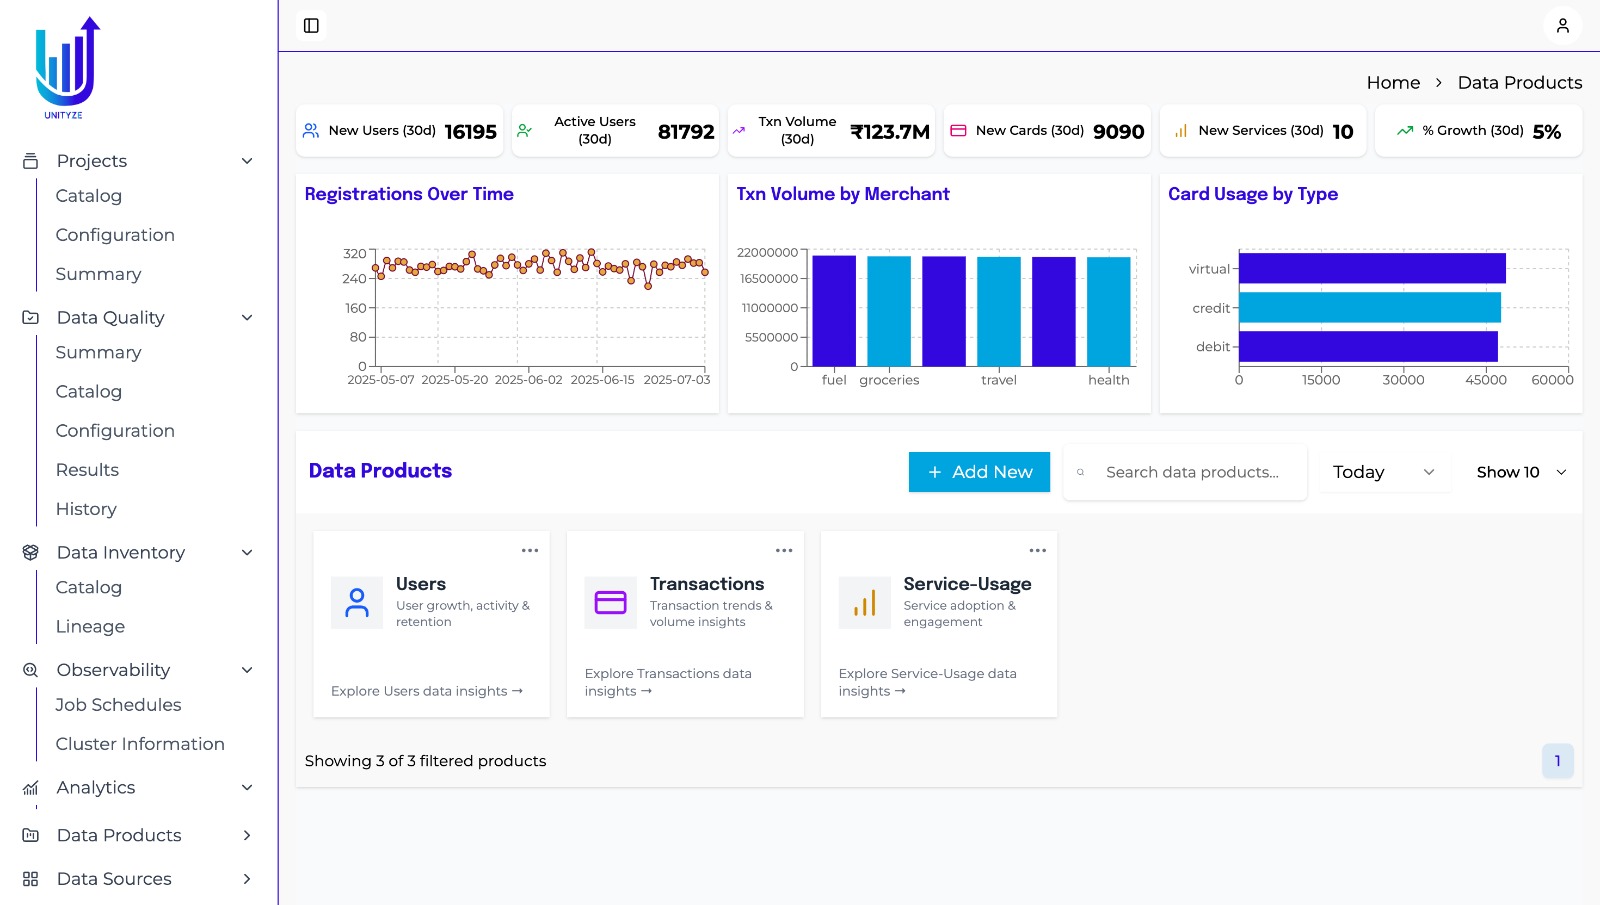Open Lineage under Data Inventory
This screenshot has height=905, width=1600.
(90, 627)
